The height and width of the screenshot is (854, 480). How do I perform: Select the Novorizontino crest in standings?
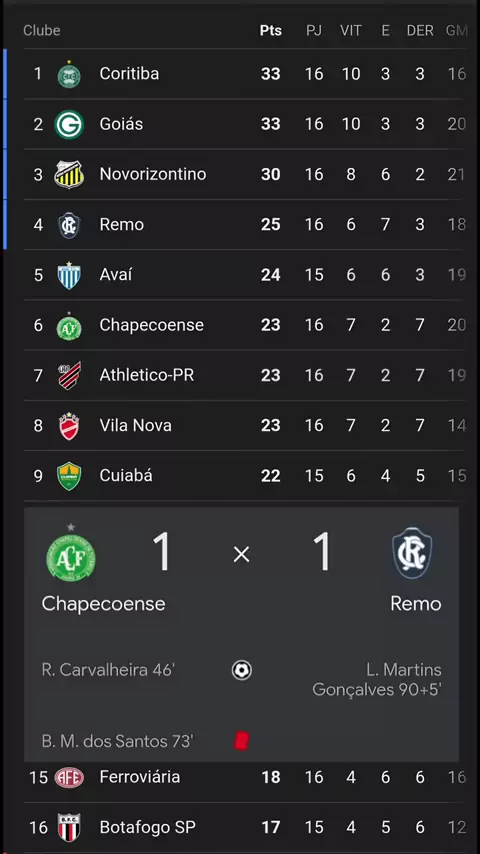pos(69,174)
